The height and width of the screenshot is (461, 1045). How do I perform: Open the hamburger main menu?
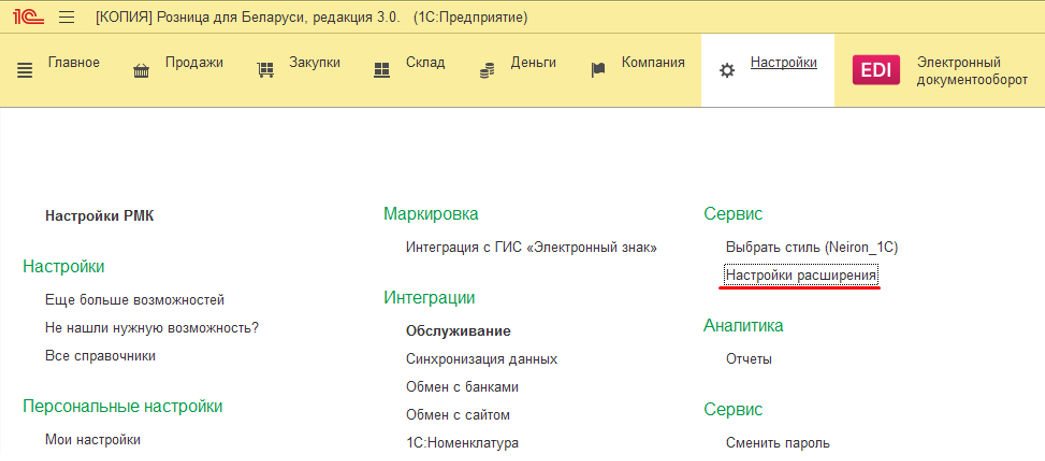point(67,17)
